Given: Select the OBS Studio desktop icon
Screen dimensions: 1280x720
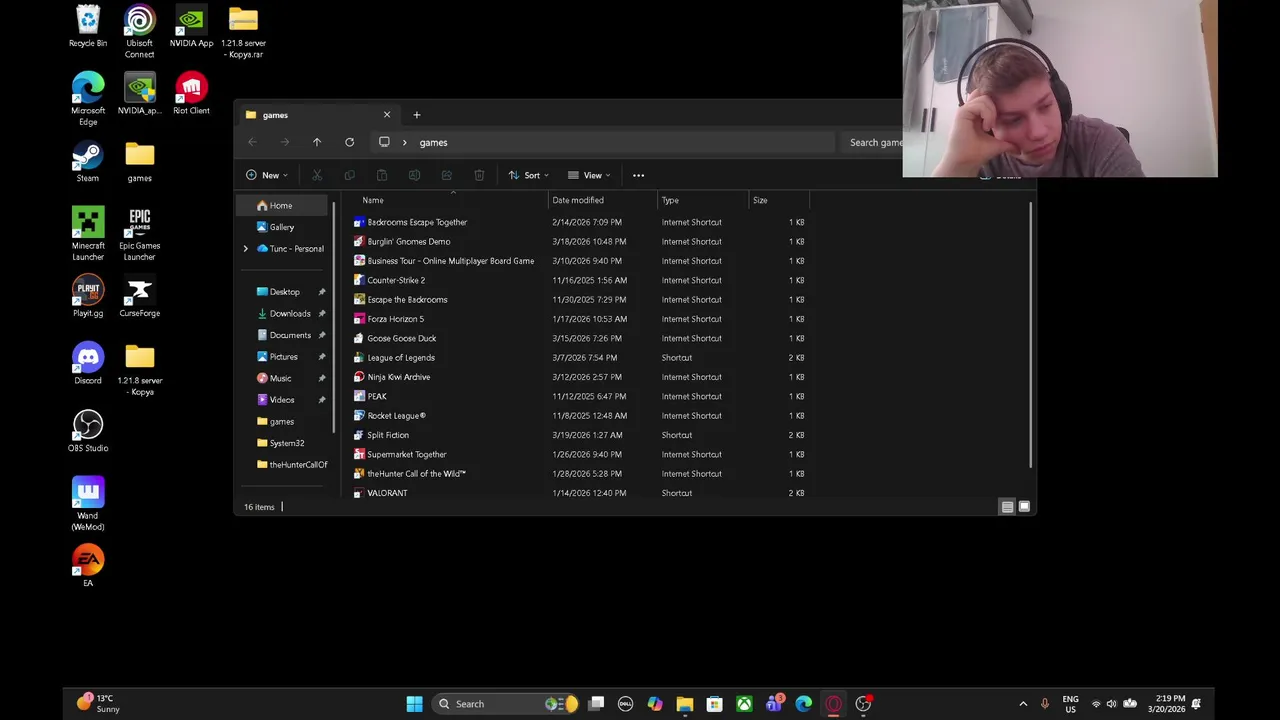Looking at the screenshot, I should tap(88, 432).
